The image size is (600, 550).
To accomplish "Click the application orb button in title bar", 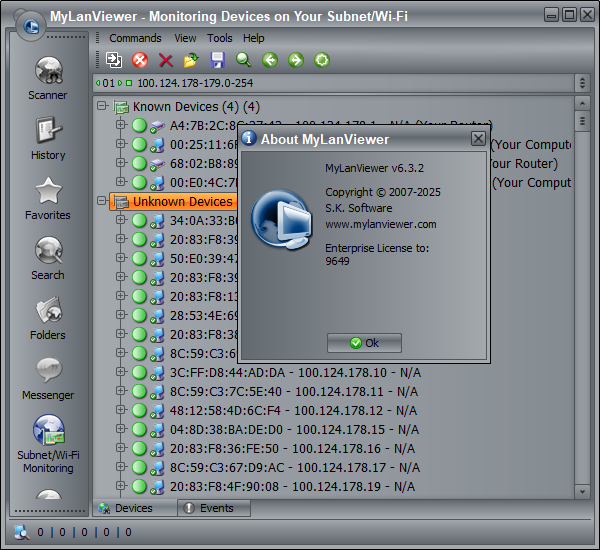I will click(x=31, y=26).
